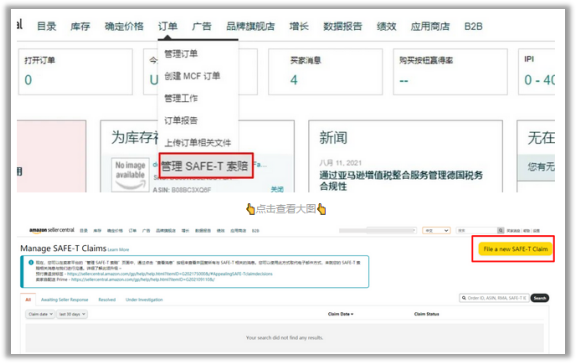Open the AppealingSAFE-Tclaimdecisions help URL
This screenshot has width=577, height=363.
[170, 274]
